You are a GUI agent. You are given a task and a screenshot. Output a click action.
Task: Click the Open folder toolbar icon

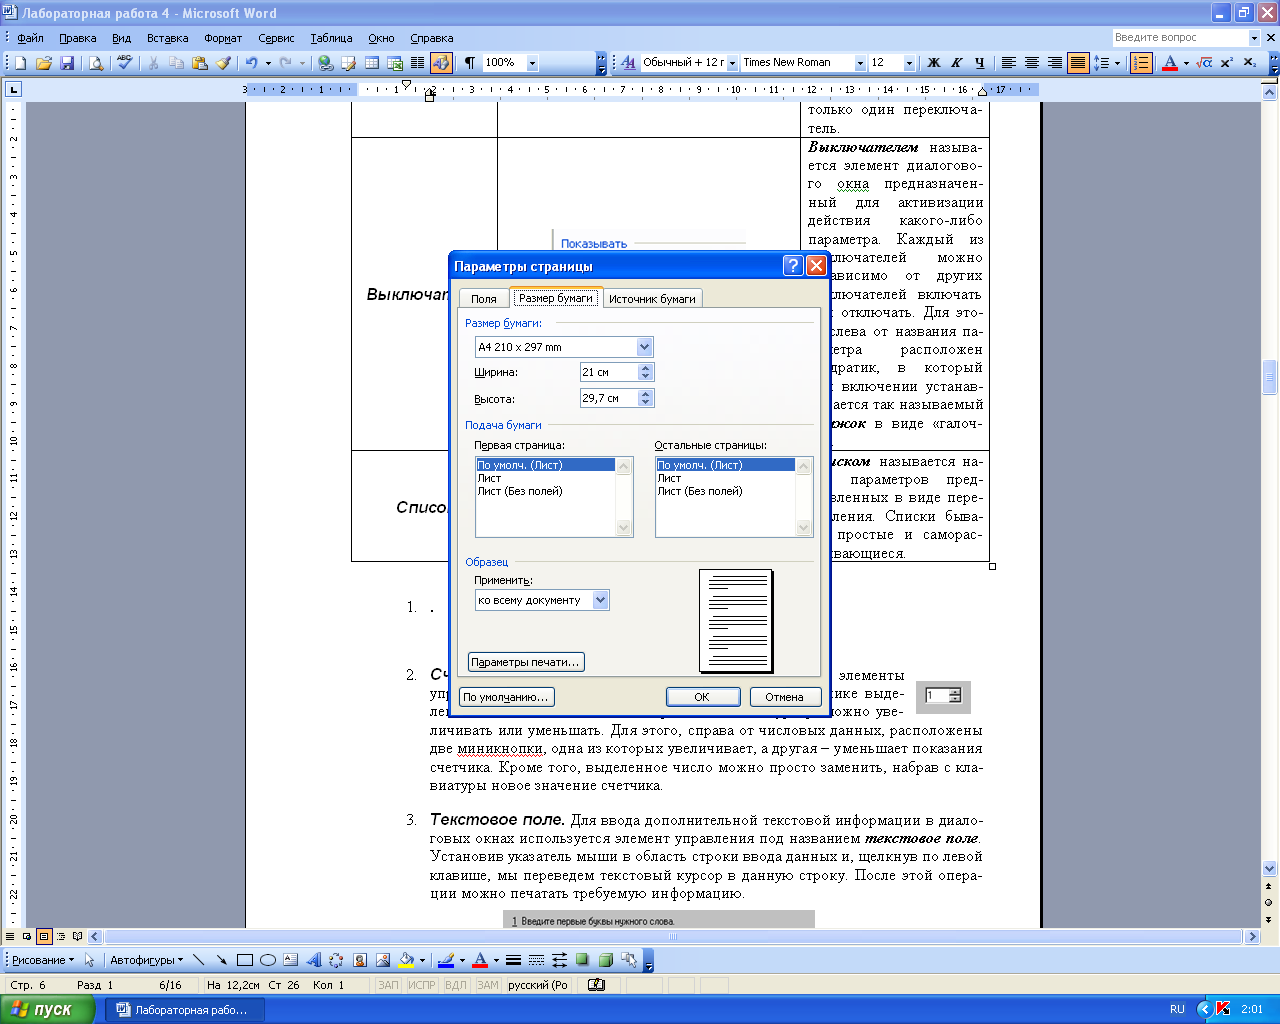click(x=43, y=63)
